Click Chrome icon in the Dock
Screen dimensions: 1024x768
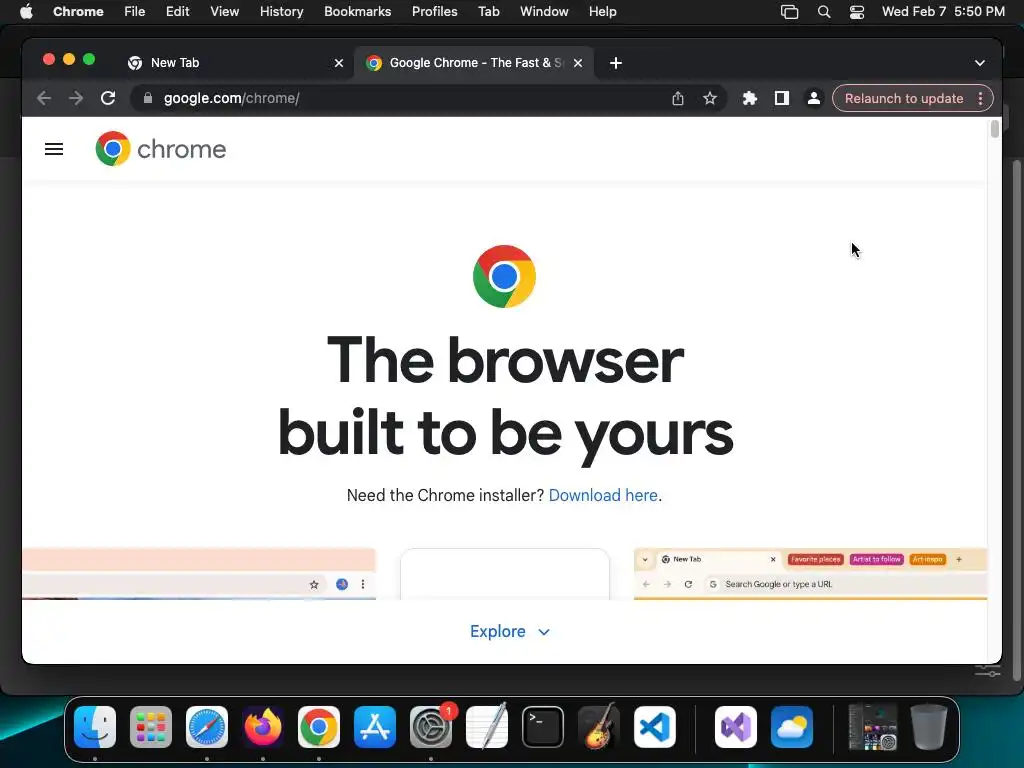(319, 727)
